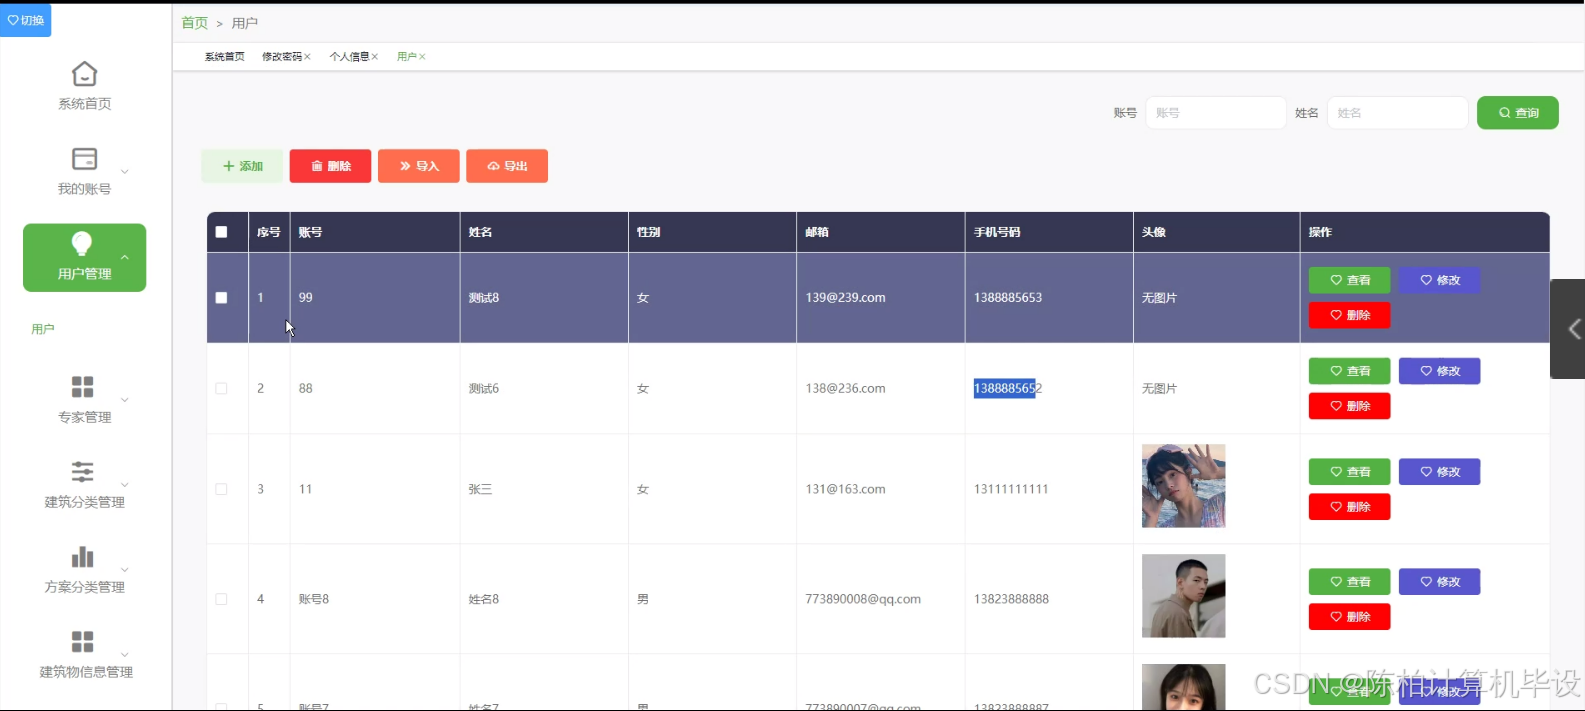This screenshot has width=1585, height=711.
Task: Click 查看 for row 3 (张三)
Action: (1350, 472)
